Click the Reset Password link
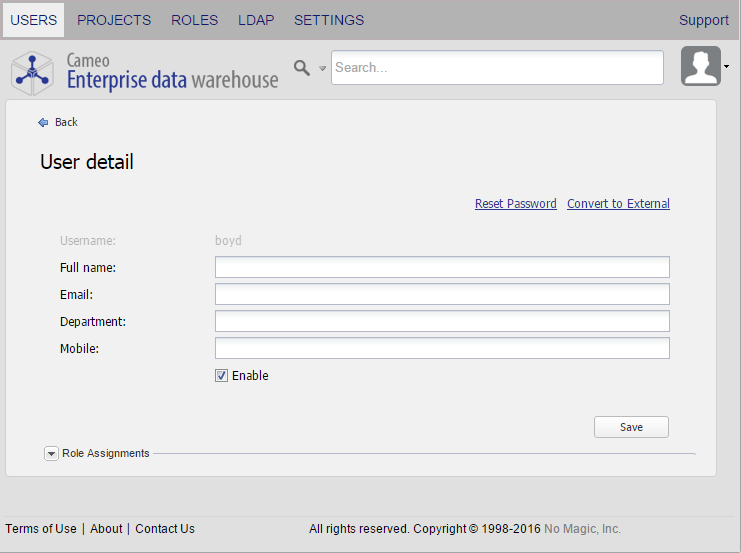 [515, 204]
